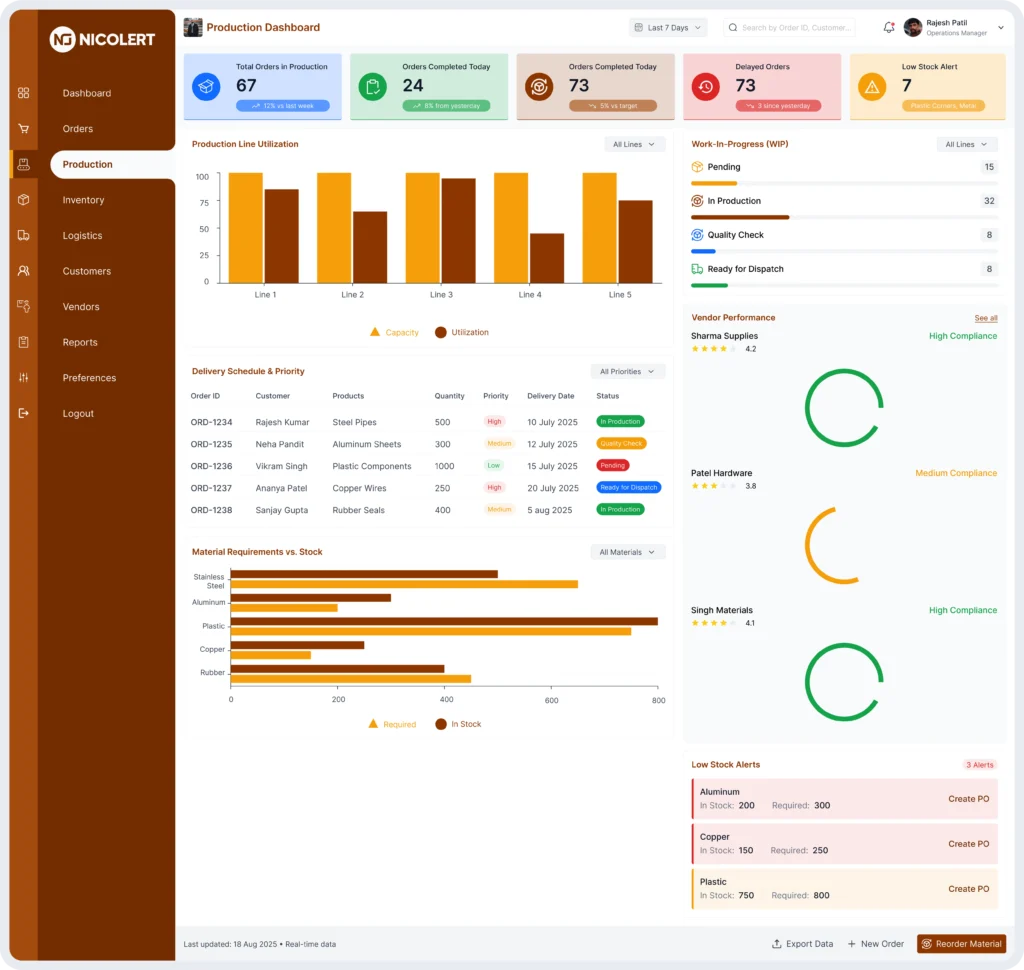Click the notification bell icon

point(889,28)
